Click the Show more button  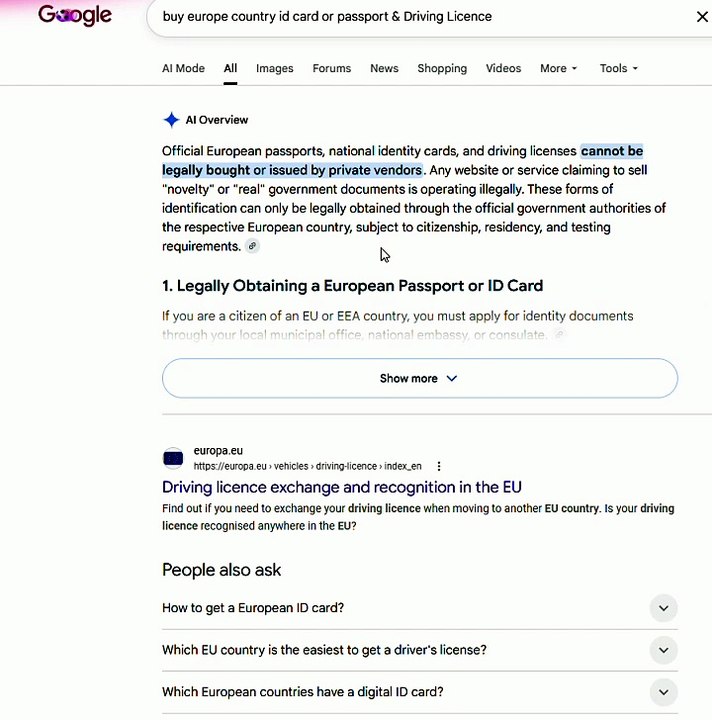[x=420, y=378]
